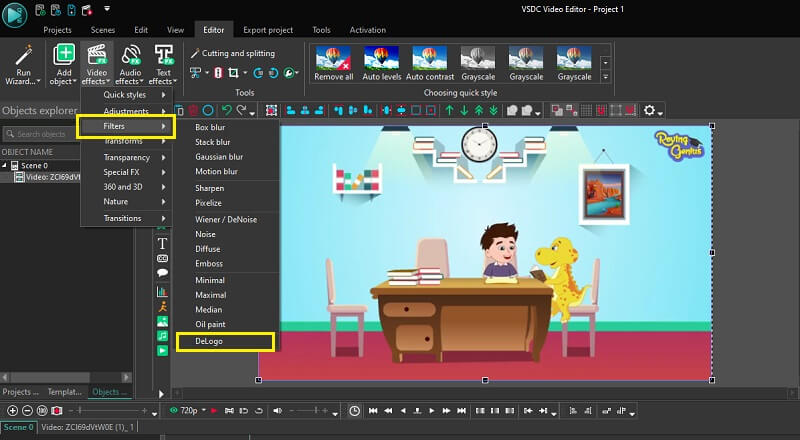Open the Scene 0 timeline tab
Image resolution: width=800 pixels, height=440 pixels.
18,428
